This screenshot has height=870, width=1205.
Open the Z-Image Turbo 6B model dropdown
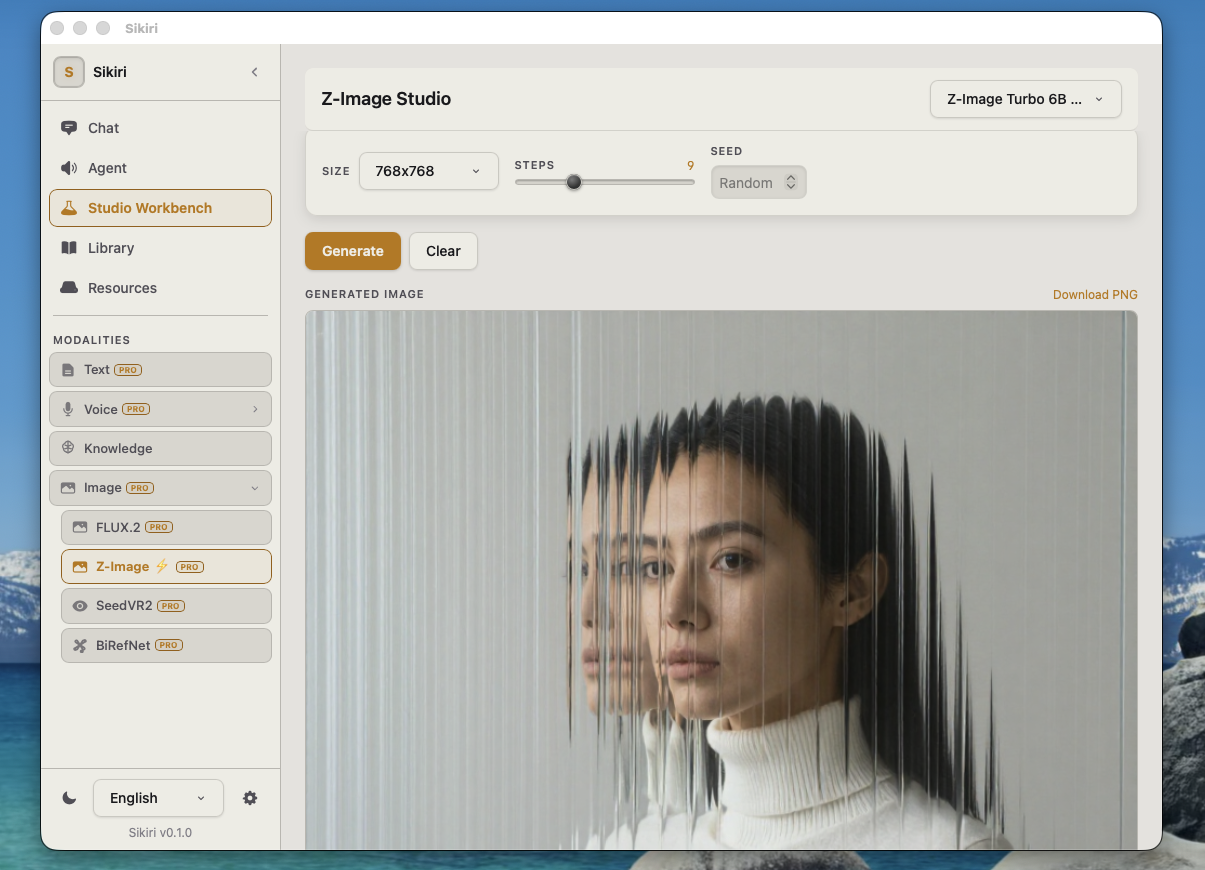pyautogui.click(x=1026, y=99)
